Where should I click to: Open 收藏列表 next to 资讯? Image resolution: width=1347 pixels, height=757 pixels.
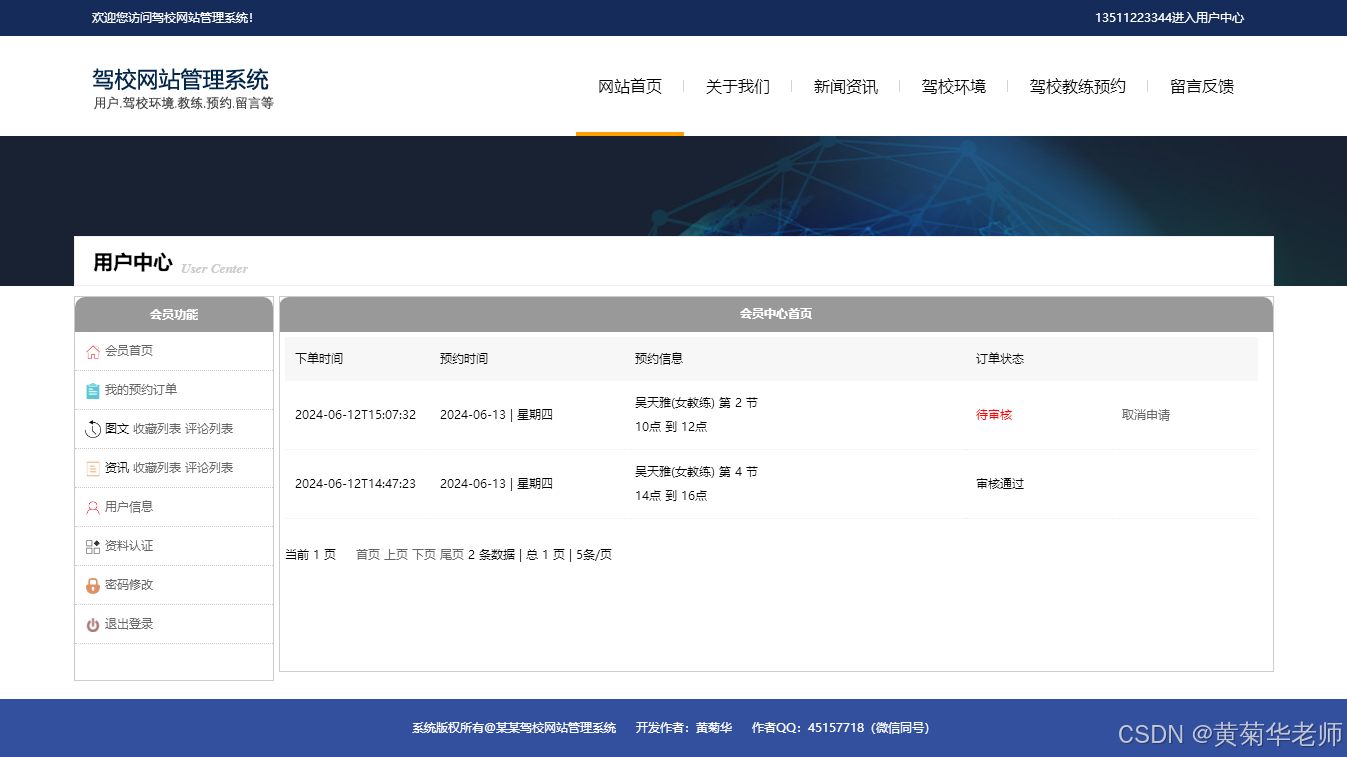[x=157, y=468]
